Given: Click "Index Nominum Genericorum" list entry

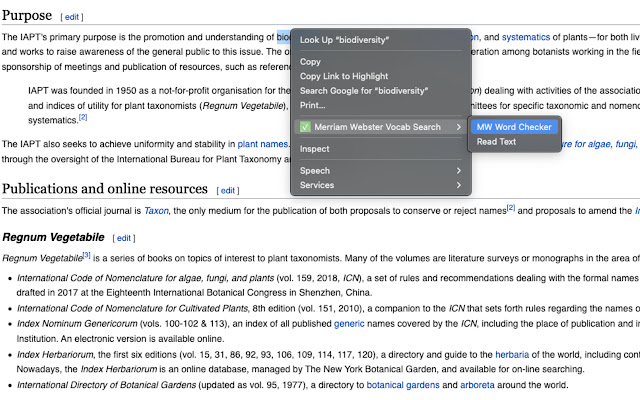Looking at the screenshot, I should (77, 324).
